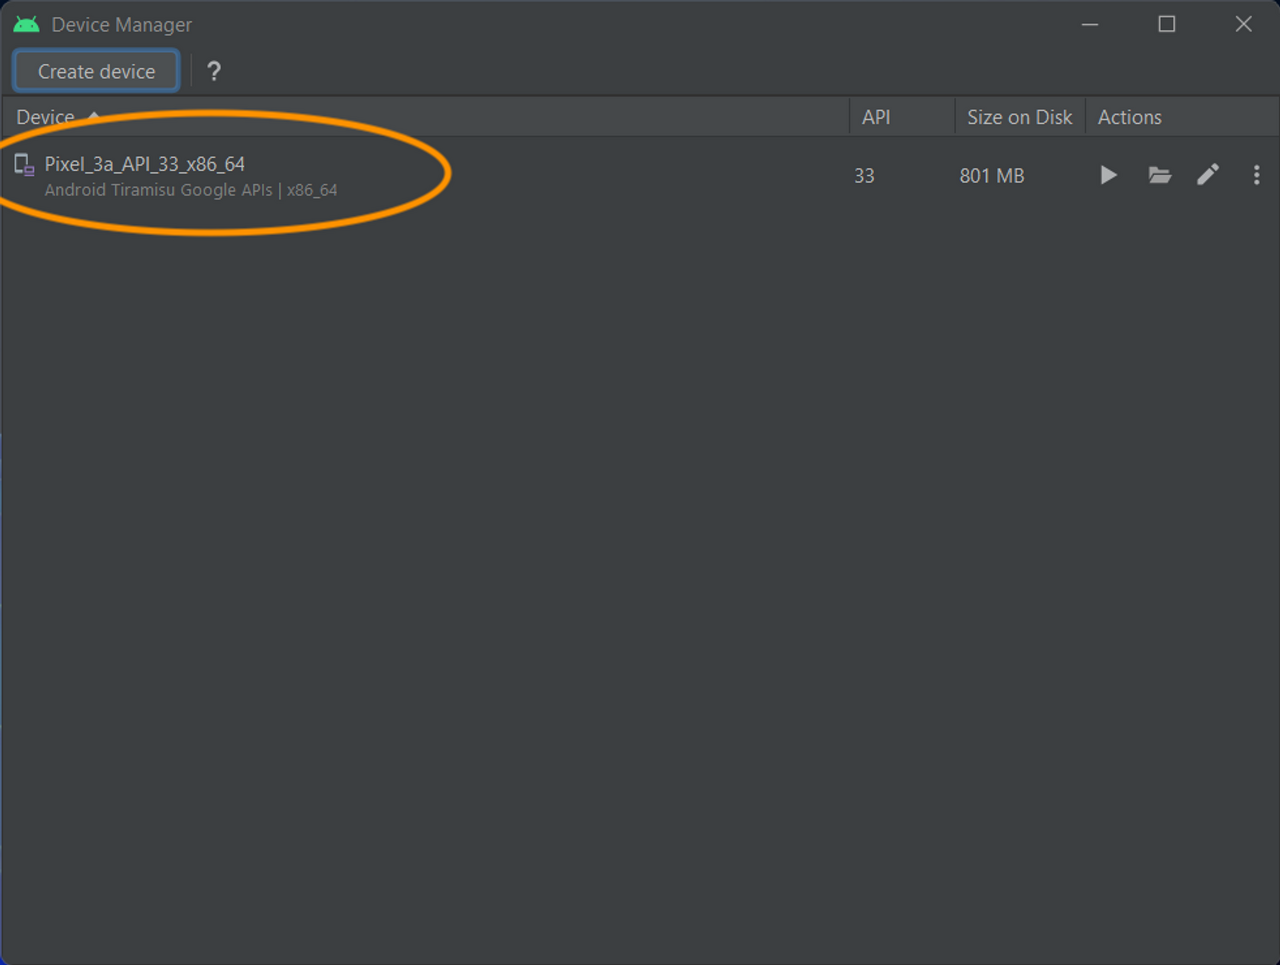1280x965 pixels.
Task: Show Pixel_3a AVD on disk folder icon
Action: click(1159, 175)
